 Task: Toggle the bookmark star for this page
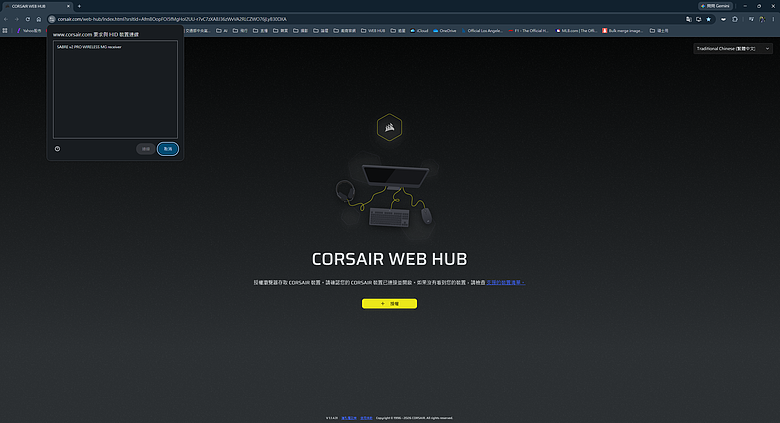point(708,19)
